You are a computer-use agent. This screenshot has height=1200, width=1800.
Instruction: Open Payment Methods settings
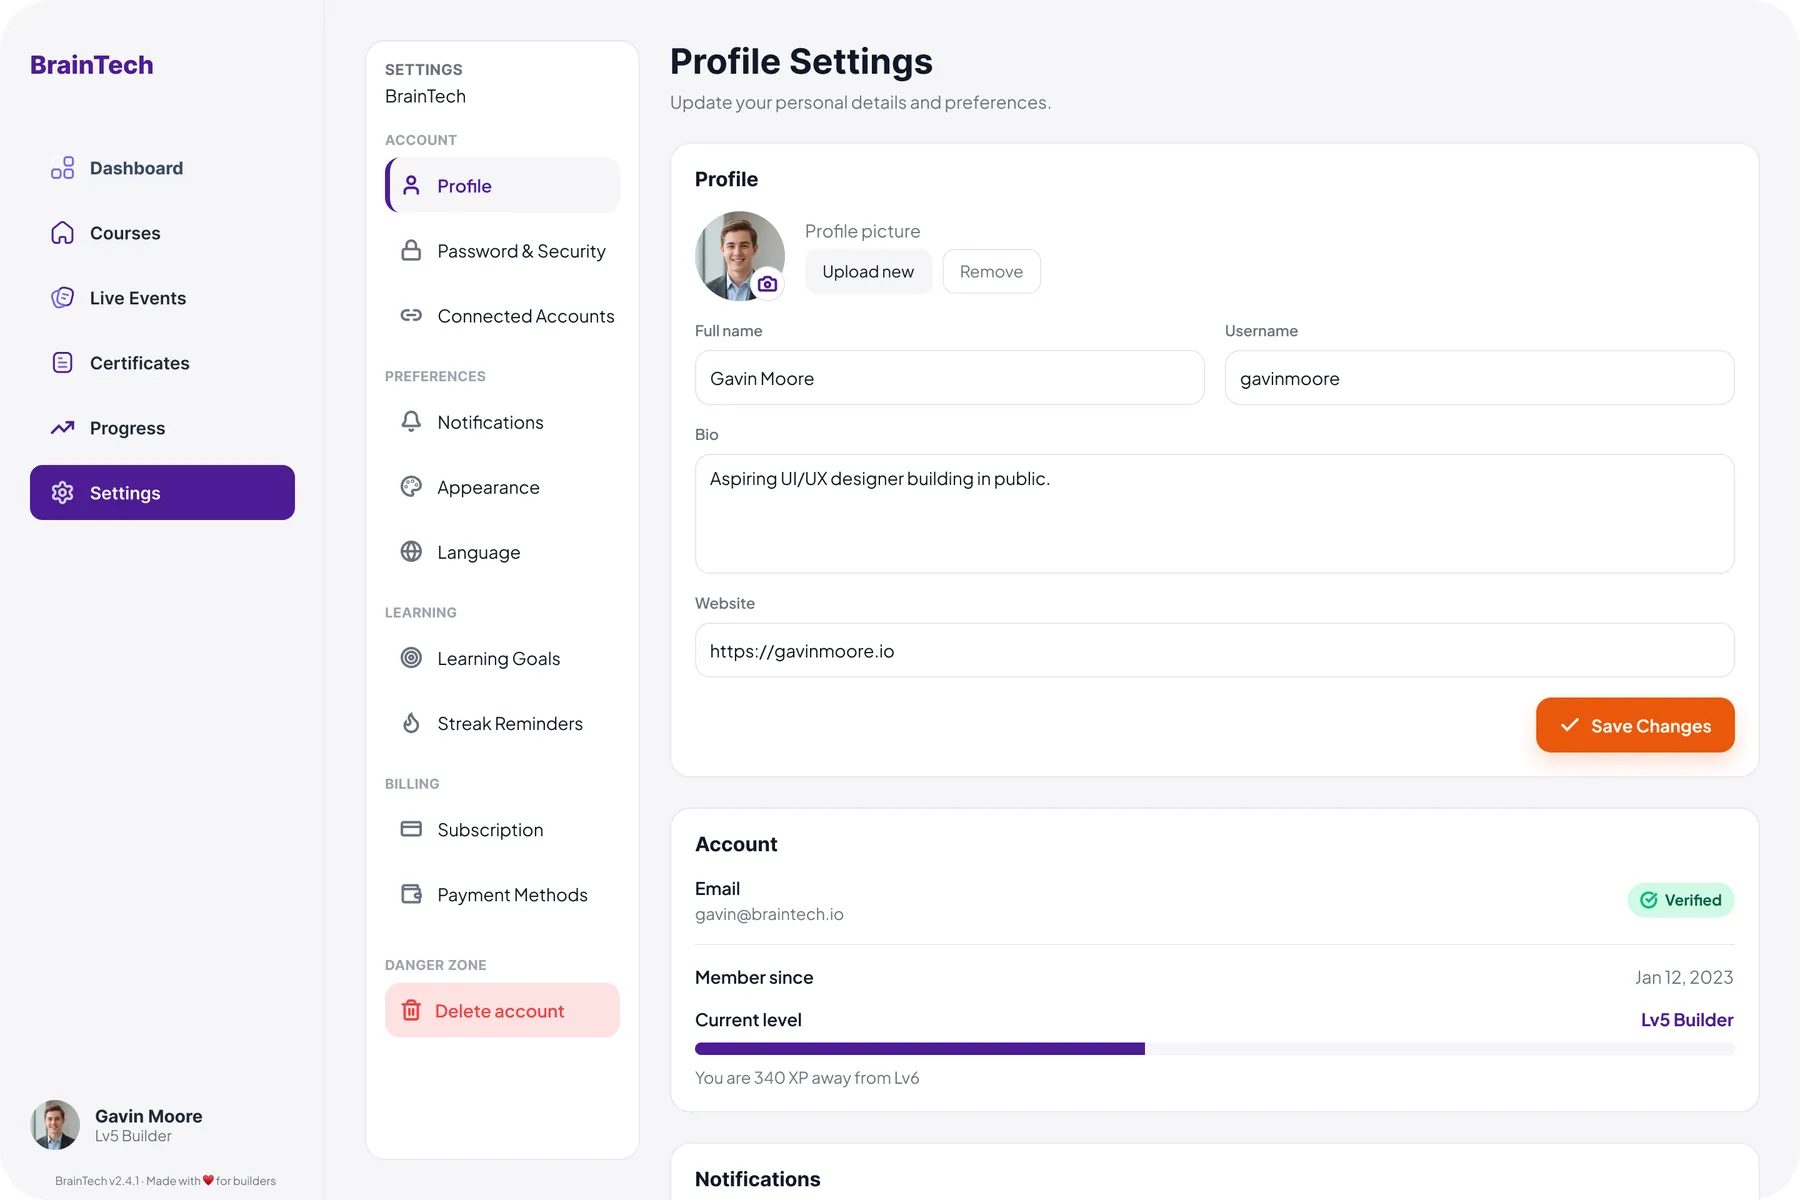pyautogui.click(x=502, y=894)
